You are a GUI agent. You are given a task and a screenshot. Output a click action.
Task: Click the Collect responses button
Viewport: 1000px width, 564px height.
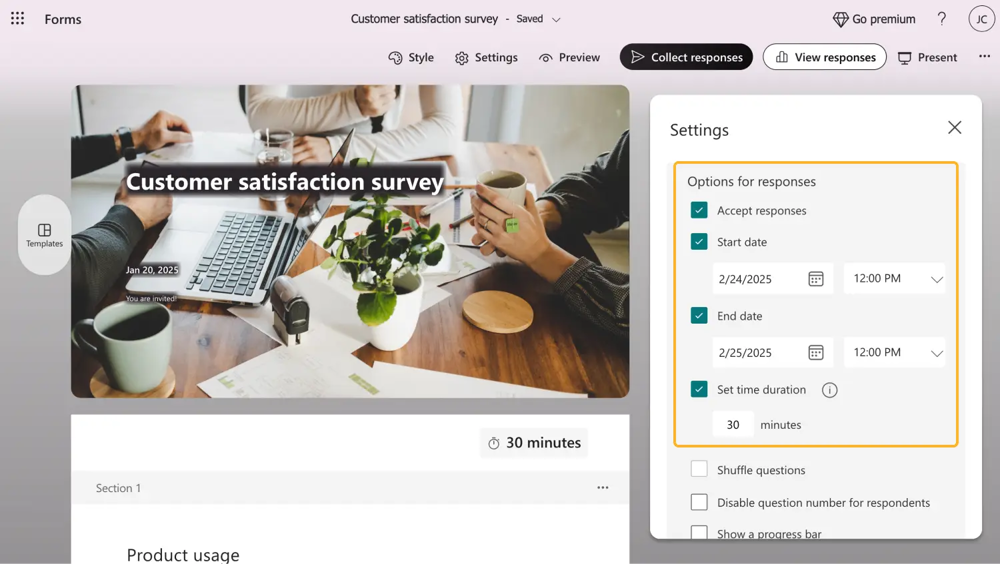pos(686,57)
